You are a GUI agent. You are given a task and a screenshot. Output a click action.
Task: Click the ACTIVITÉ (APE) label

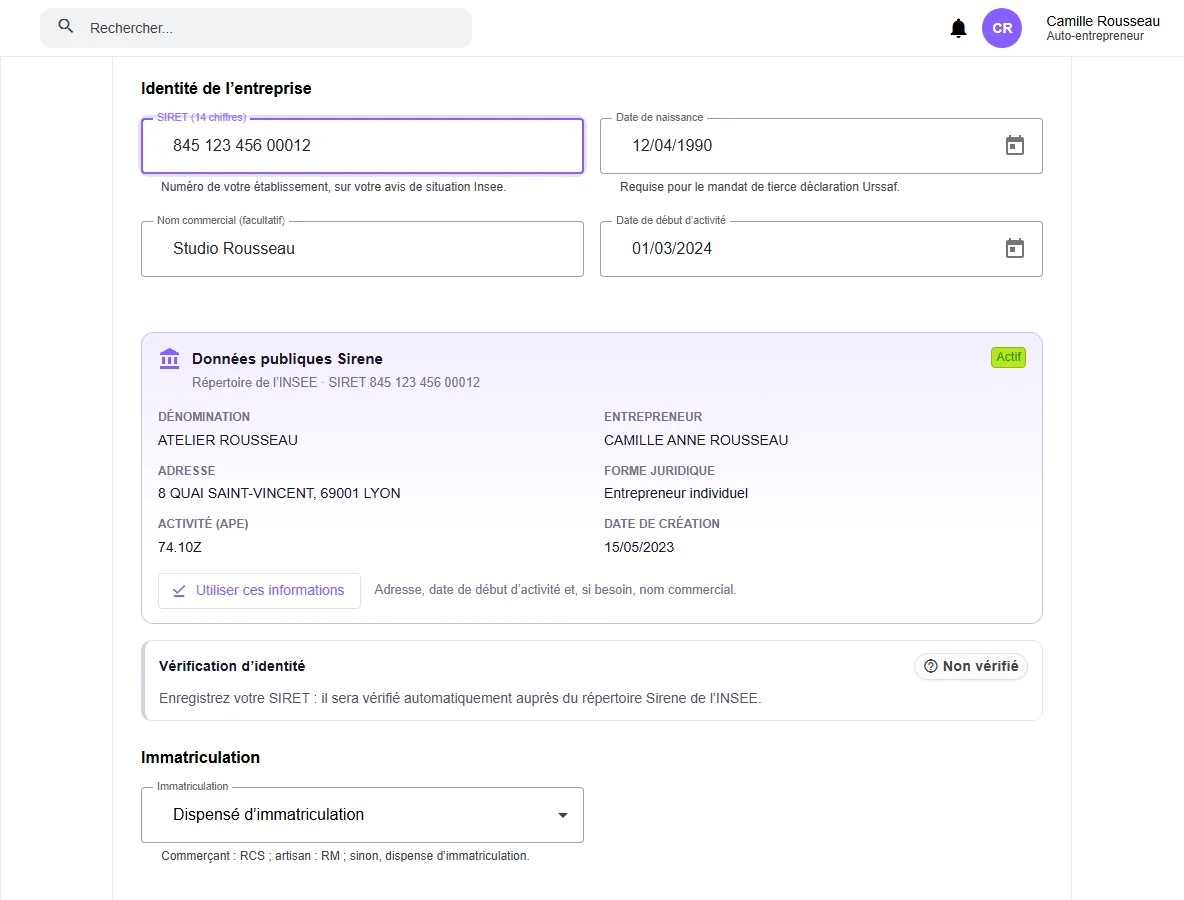[x=203, y=523]
